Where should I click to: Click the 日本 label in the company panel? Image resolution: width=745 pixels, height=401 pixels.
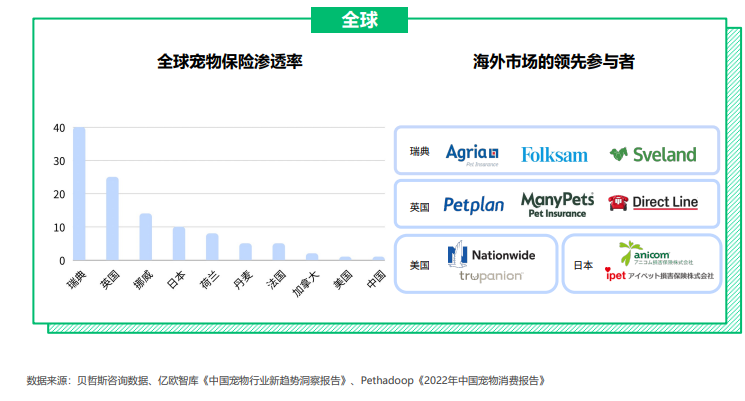coord(583,265)
